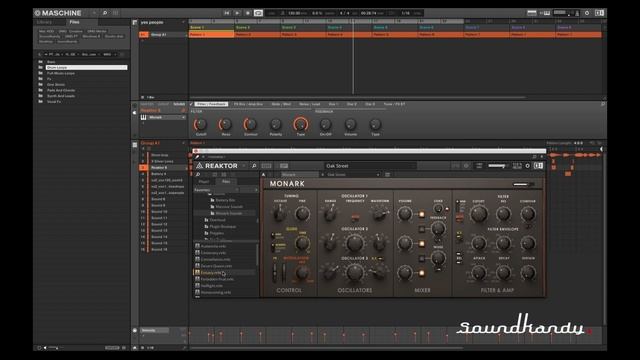Click the Maschine record button
The height and width of the screenshot is (360, 640).
tap(248, 13)
